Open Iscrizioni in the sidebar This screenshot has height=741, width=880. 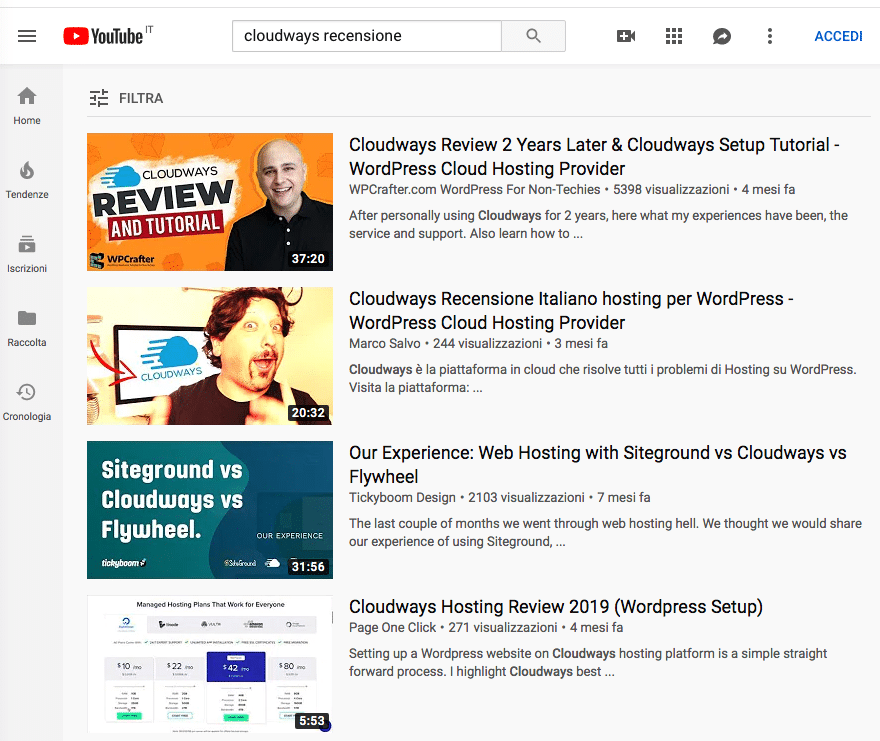coord(27,254)
